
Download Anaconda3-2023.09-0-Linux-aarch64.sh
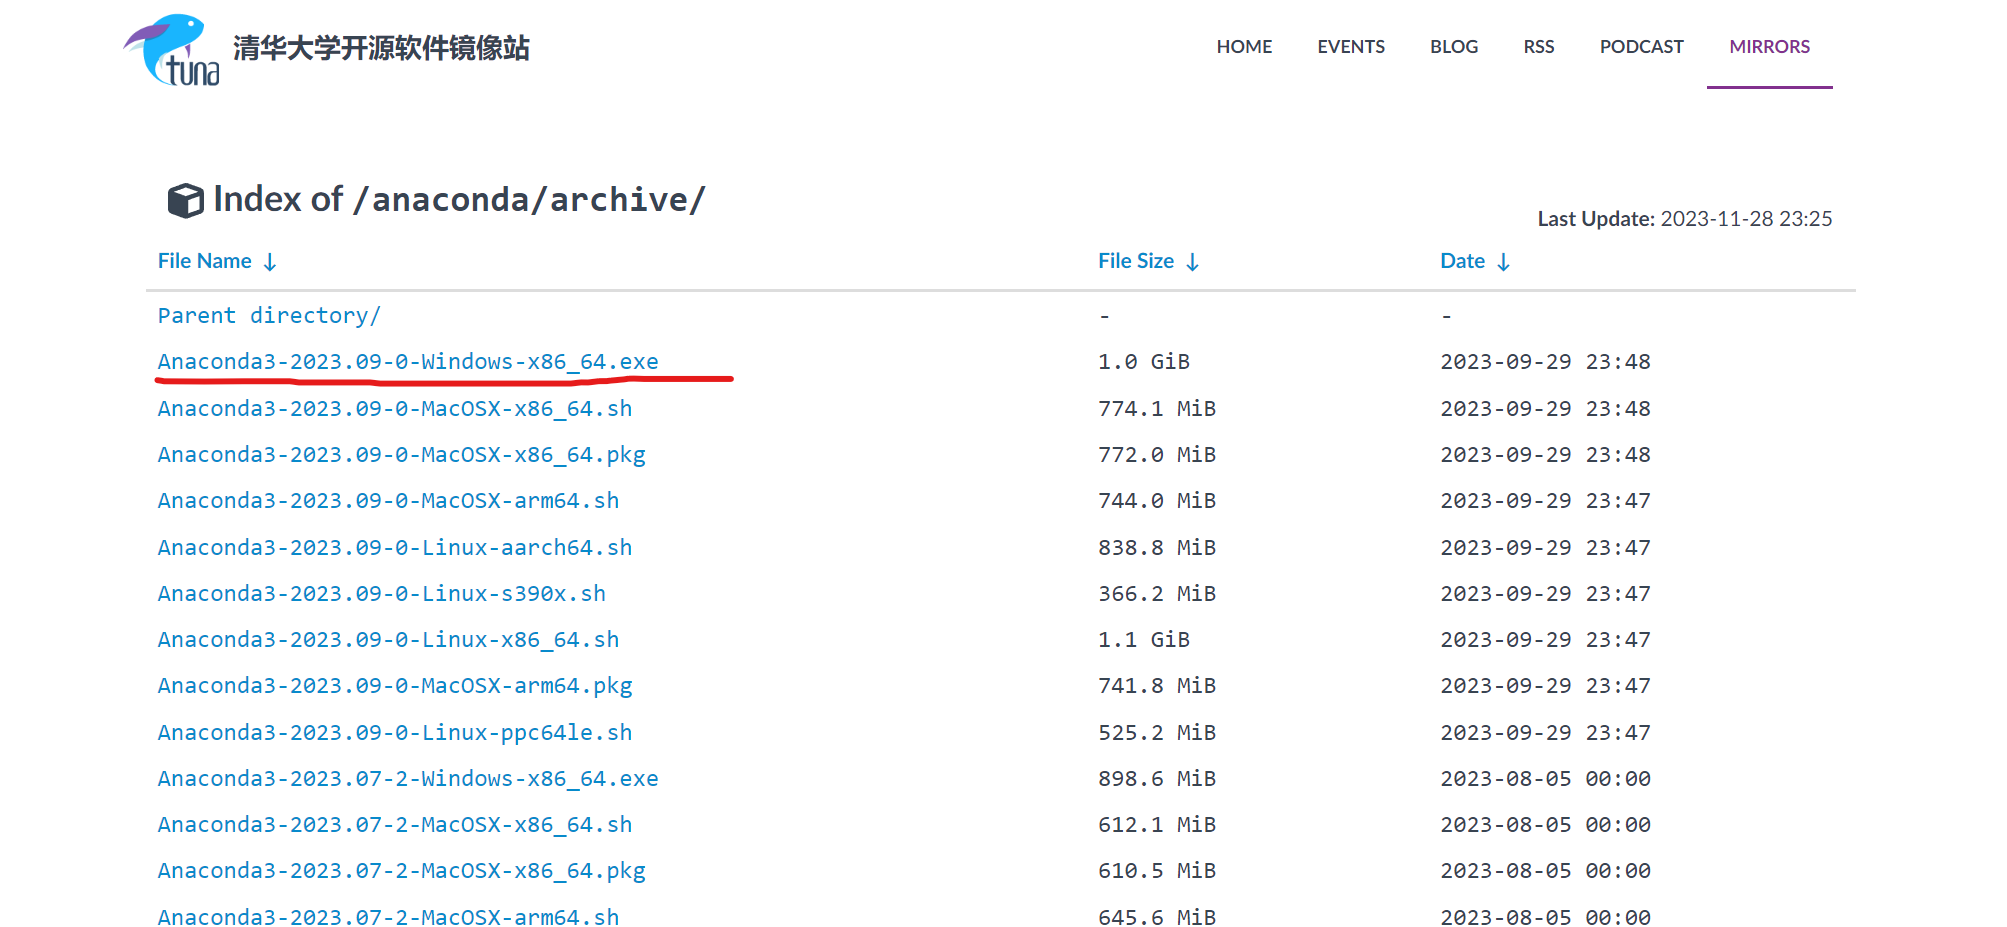pyautogui.click(x=395, y=548)
